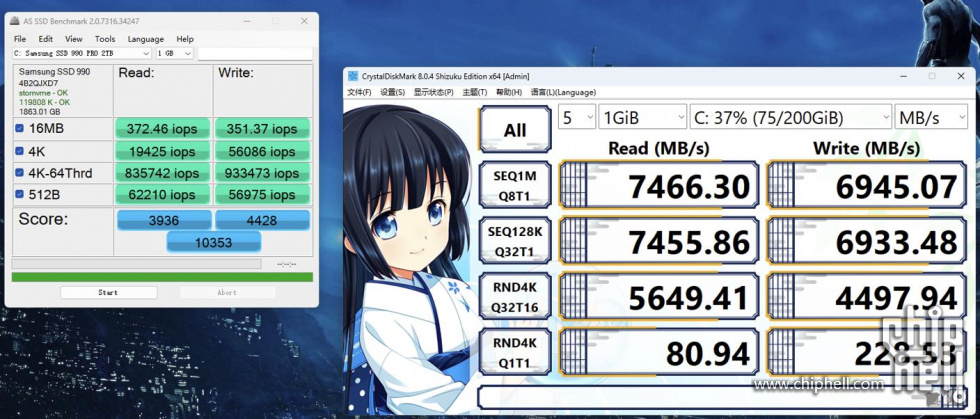Viewport: 980px width, 419px height.
Task: Click the SEQ1M read value 7466.30
Action: [659, 185]
